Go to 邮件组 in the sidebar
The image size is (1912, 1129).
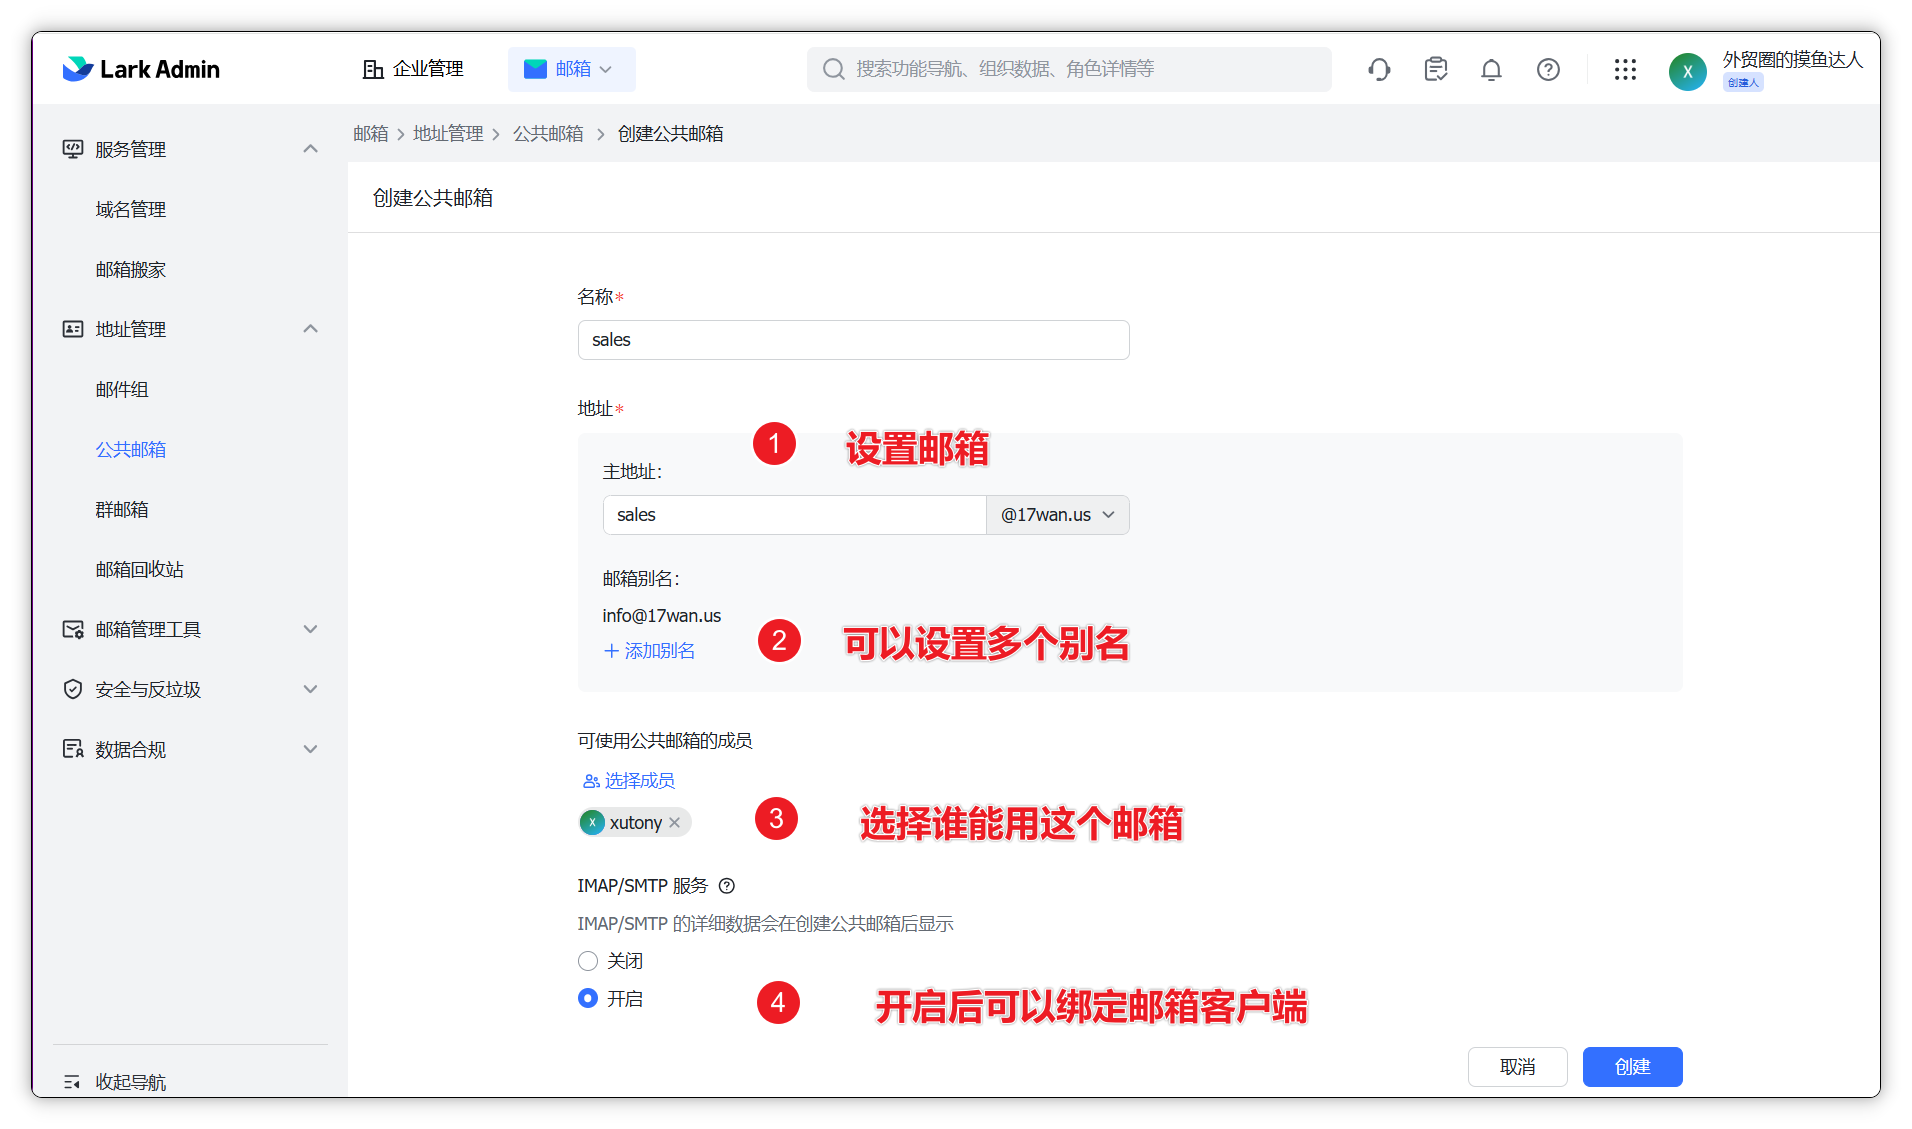122,389
